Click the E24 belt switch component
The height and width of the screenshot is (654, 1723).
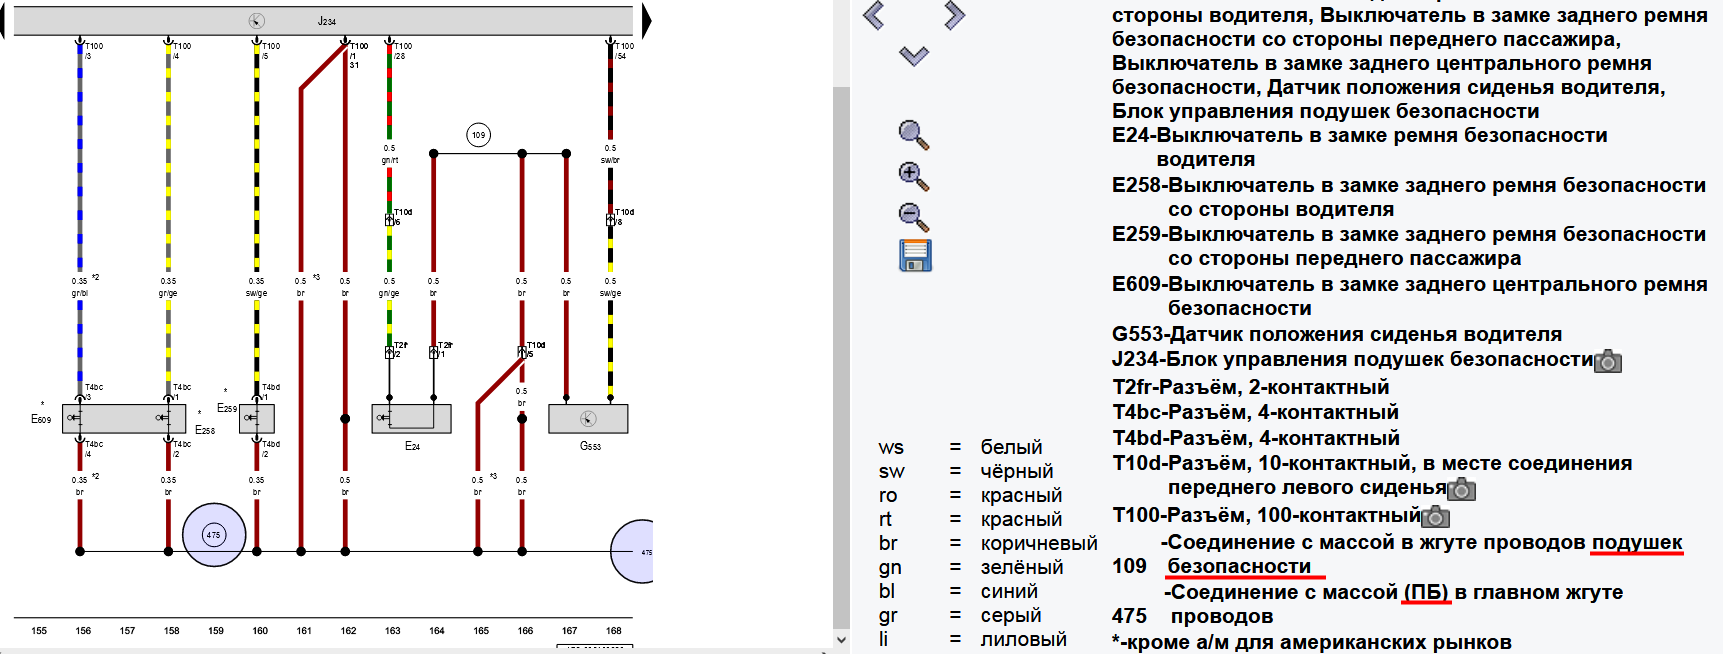[x=411, y=419]
